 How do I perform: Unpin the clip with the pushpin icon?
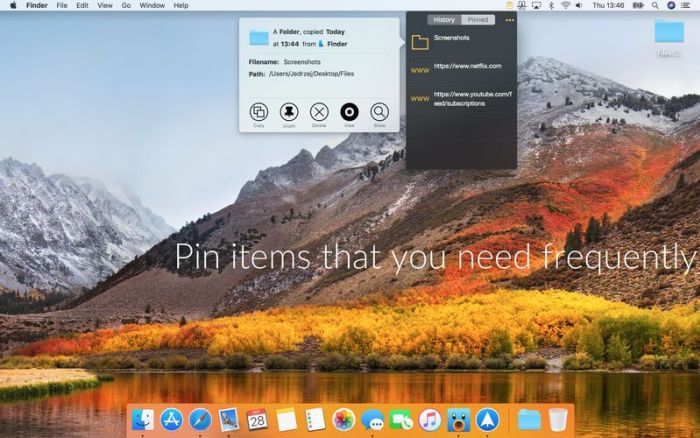coord(289,112)
